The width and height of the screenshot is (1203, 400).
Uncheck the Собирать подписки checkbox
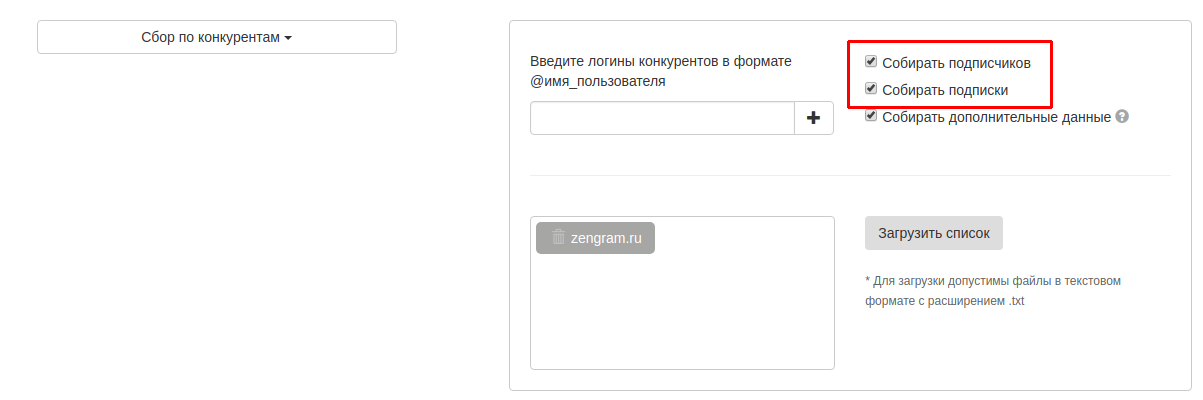tap(871, 88)
